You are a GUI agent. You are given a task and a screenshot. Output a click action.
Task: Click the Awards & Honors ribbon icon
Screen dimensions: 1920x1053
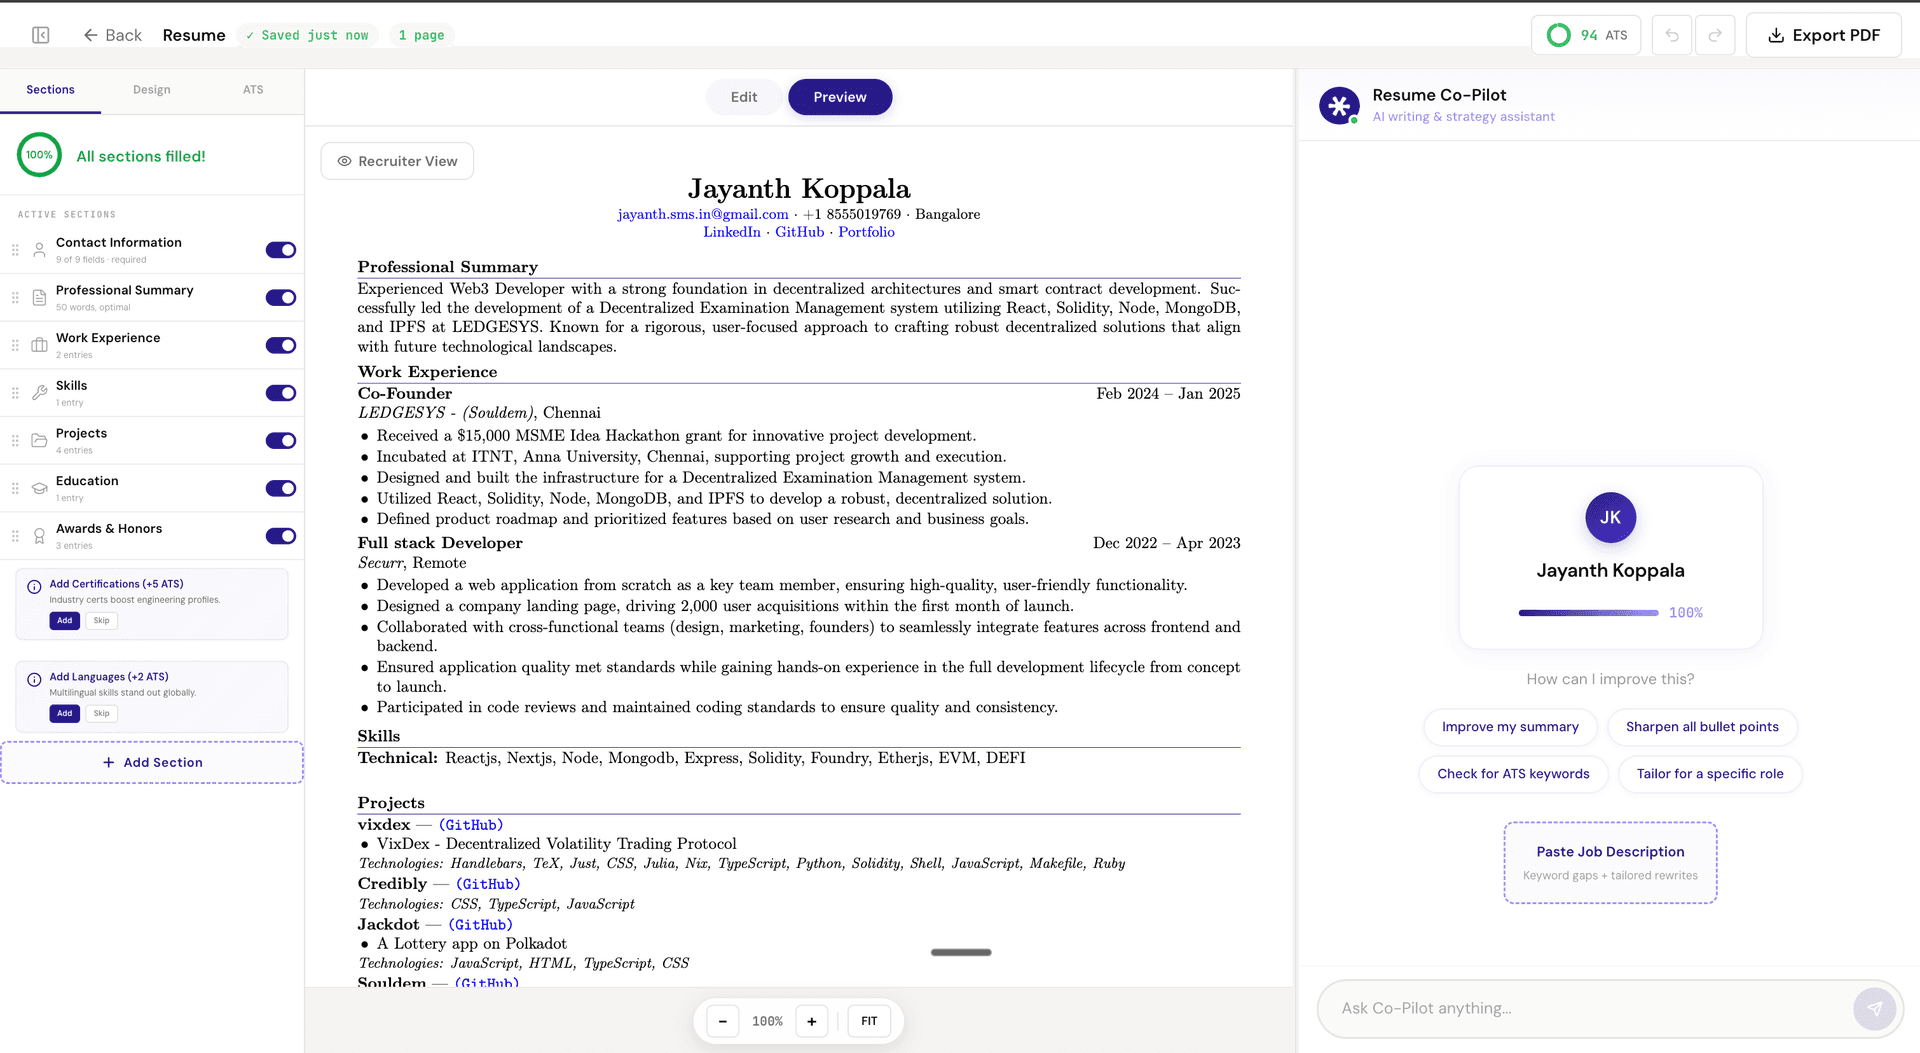coord(39,536)
